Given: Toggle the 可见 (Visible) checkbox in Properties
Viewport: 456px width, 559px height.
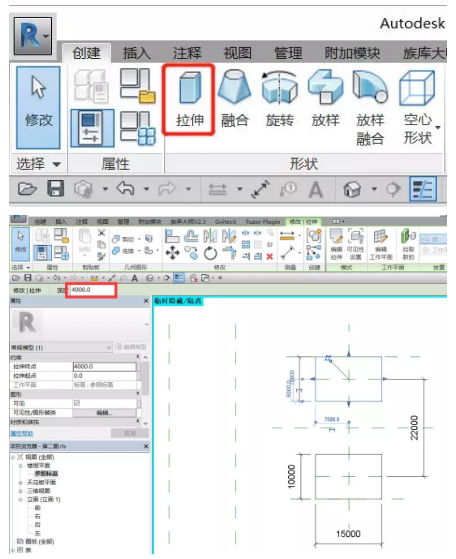Looking at the screenshot, I should pos(77,403).
